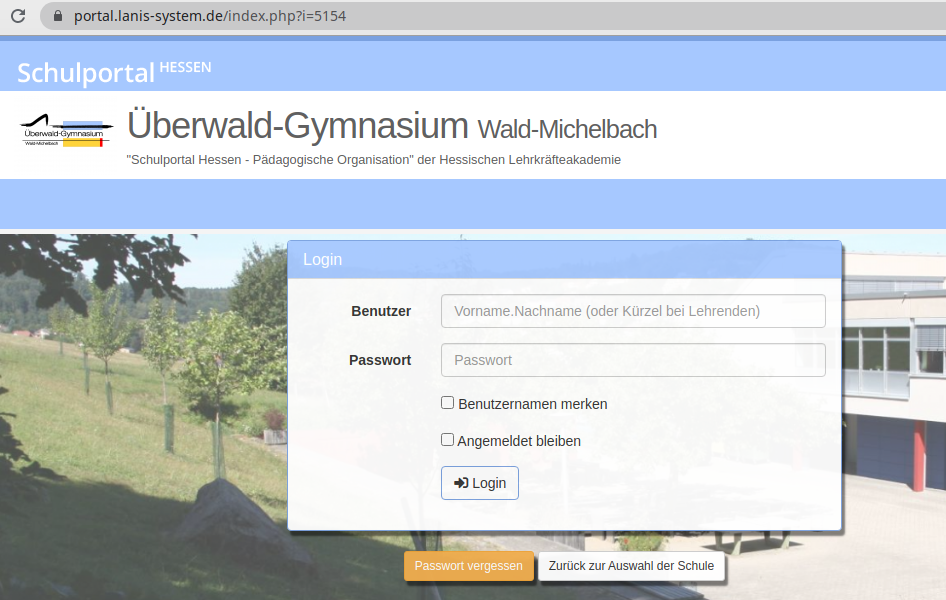Click the 'Angemeldet bleiben' label text
Screen dimensions: 946x600
coord(519,441)
